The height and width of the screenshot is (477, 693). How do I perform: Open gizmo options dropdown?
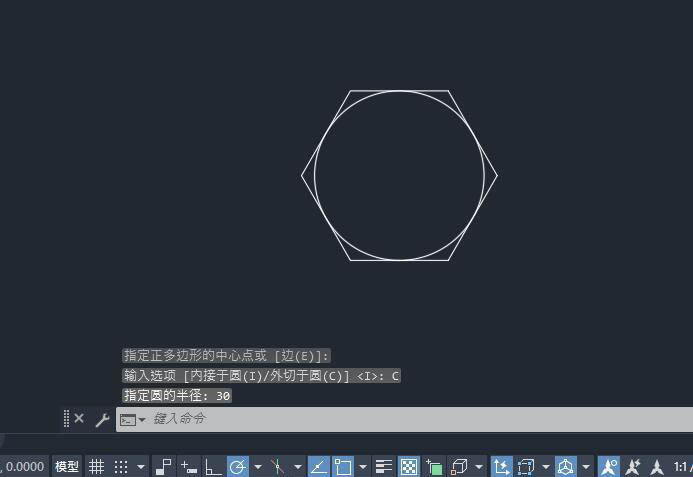point(586,467)
